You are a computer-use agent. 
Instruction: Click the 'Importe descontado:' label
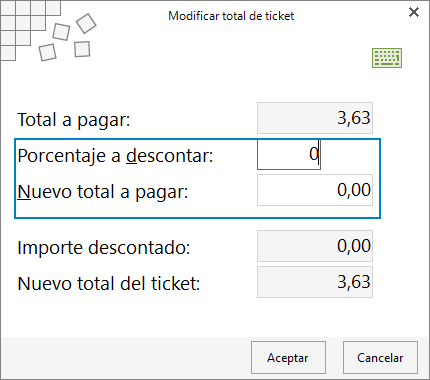(104, 247)
